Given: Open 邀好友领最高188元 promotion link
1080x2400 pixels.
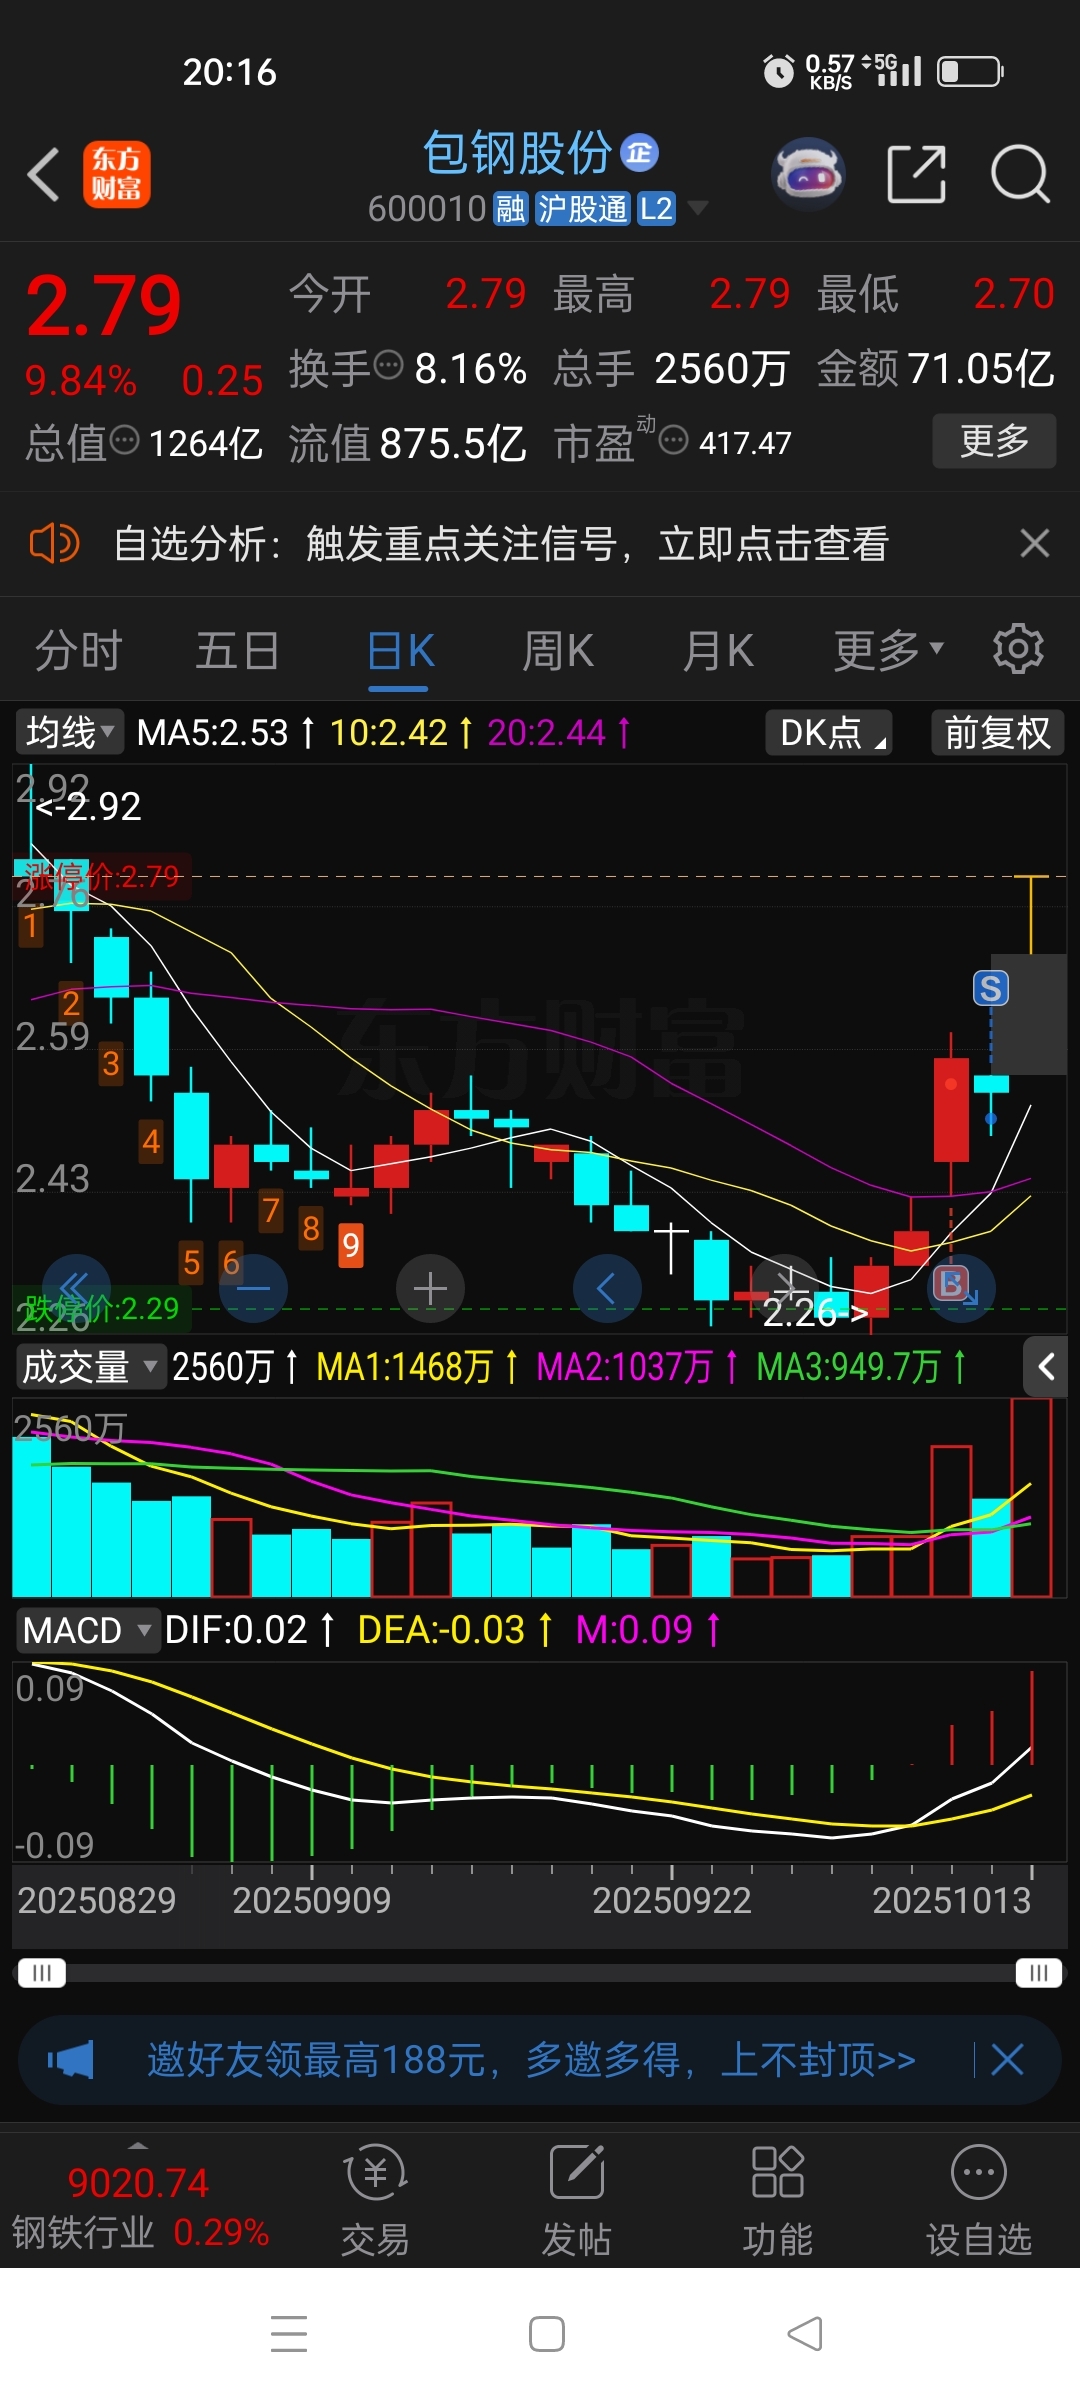Looking at the screenshot, I should (x=531, y=2060).
